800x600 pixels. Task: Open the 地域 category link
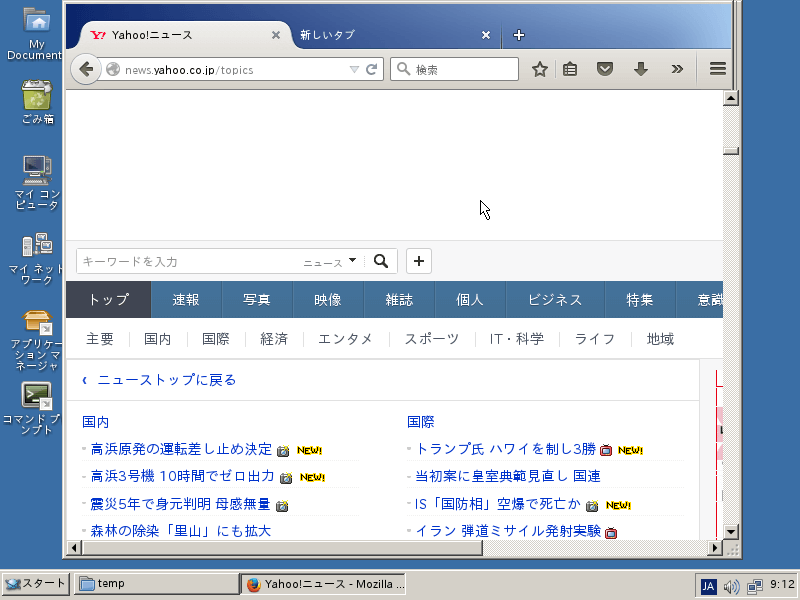click(x=660, y=339)
